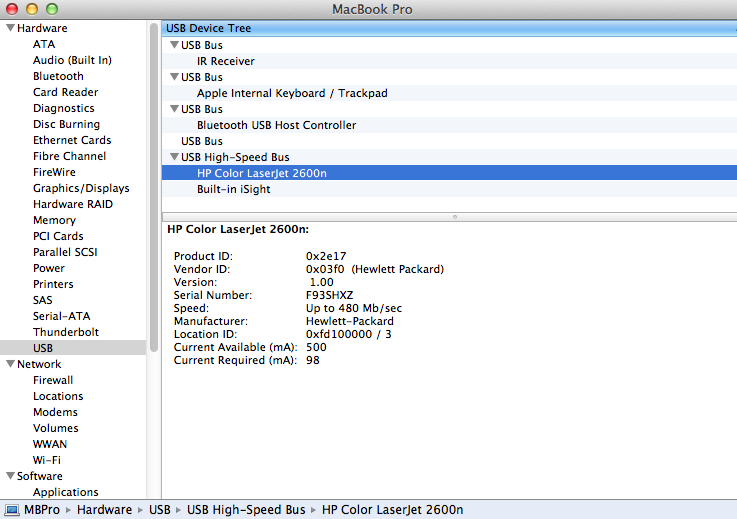
Task: Collapse the Software category triangle in sidebar
Action: 10,476
